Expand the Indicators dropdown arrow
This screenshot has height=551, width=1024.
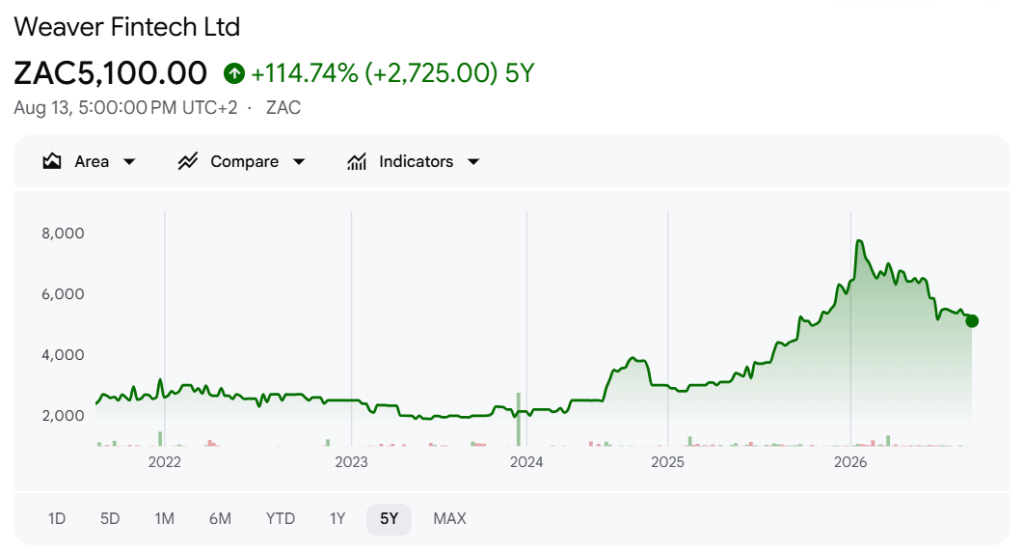[x=473, y=162]
